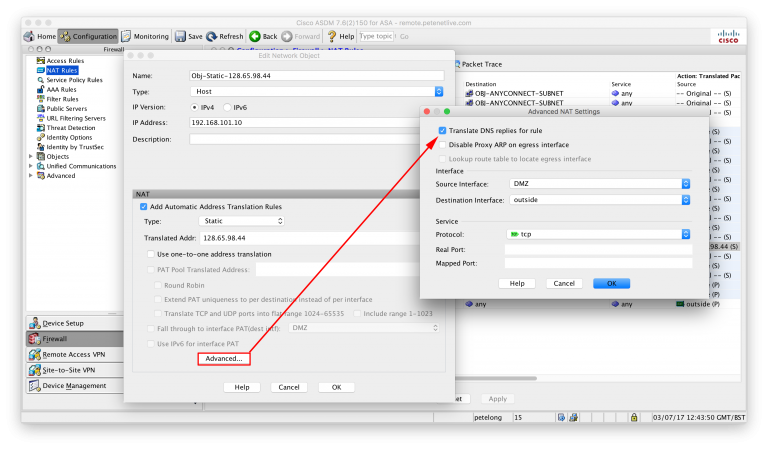Open the NAT Type Static dropdown
This screenshot has width=768, height=449.
pos(242,221)
